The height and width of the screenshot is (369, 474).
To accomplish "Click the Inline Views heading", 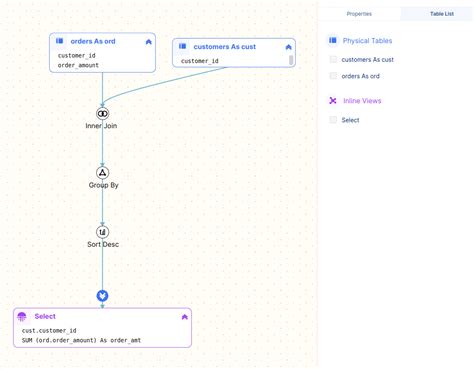I will 362,101.
